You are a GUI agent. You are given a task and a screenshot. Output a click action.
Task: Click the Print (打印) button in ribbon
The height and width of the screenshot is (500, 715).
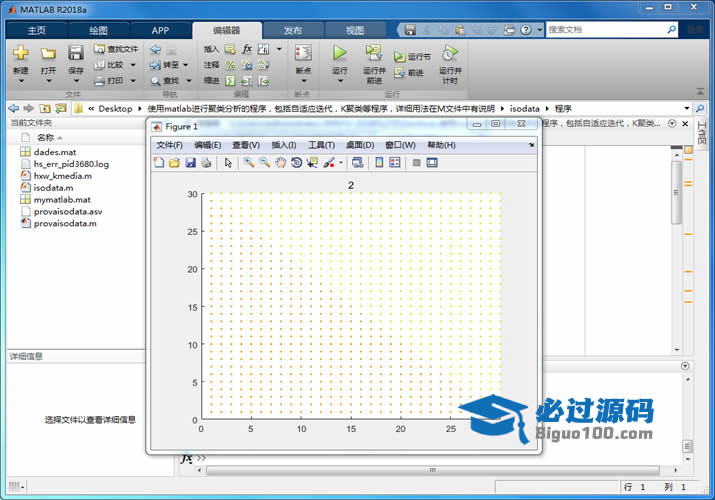pos(109,81)
